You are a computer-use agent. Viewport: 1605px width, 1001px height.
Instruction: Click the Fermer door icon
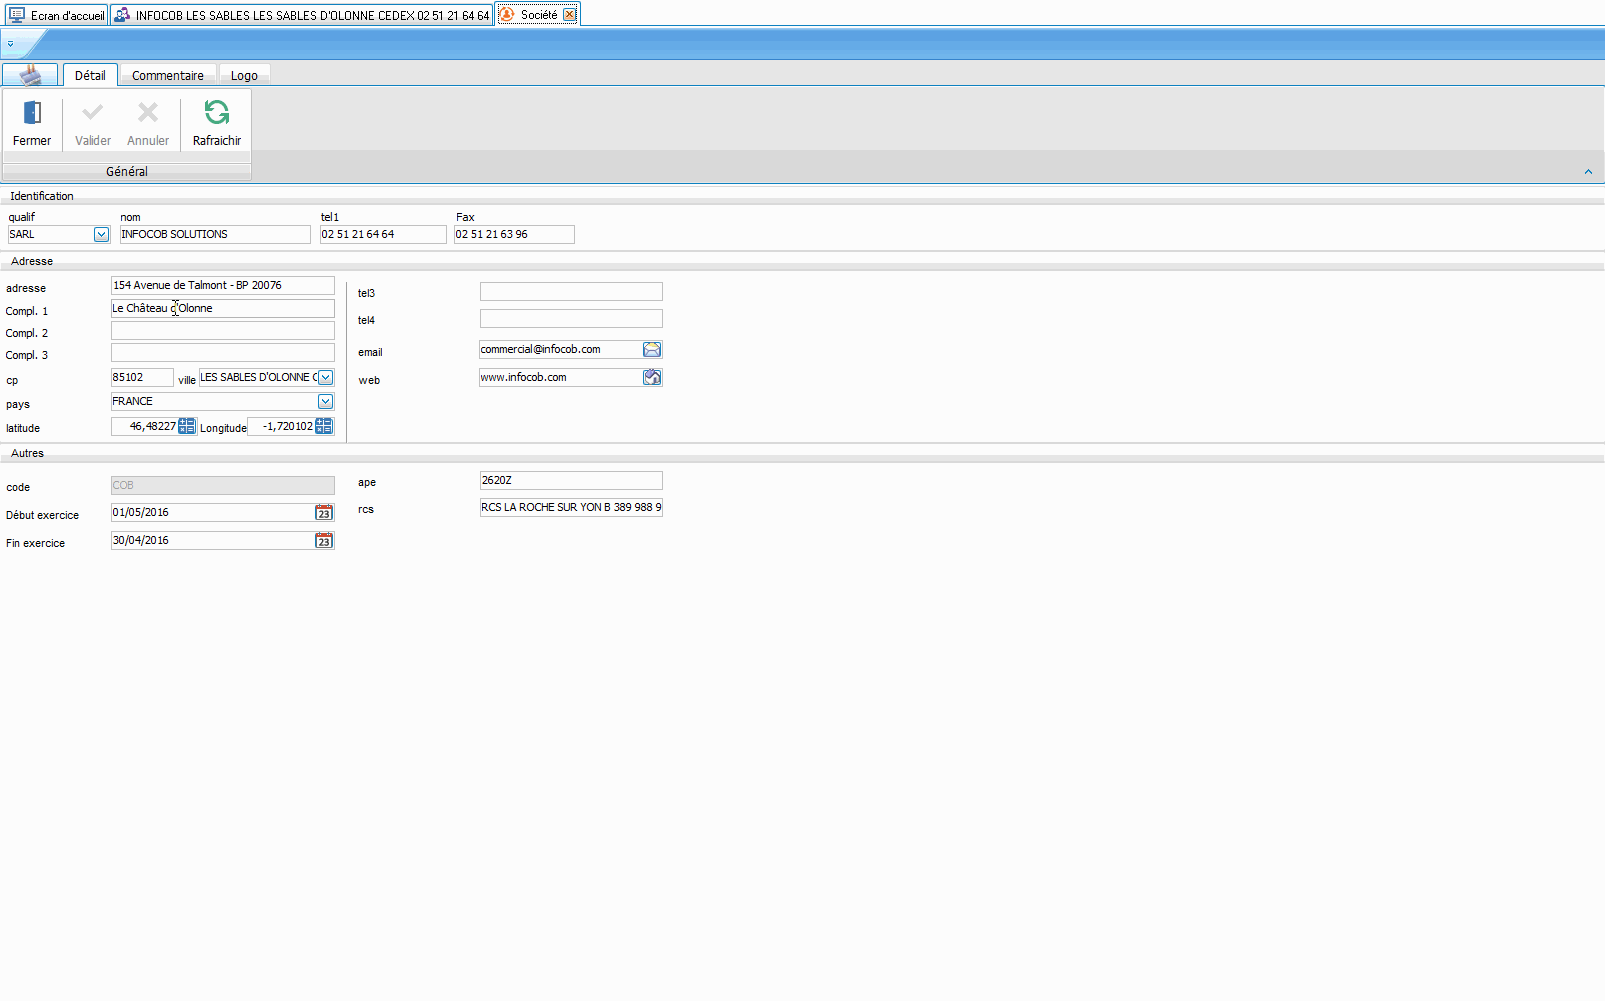pos(32,113)
